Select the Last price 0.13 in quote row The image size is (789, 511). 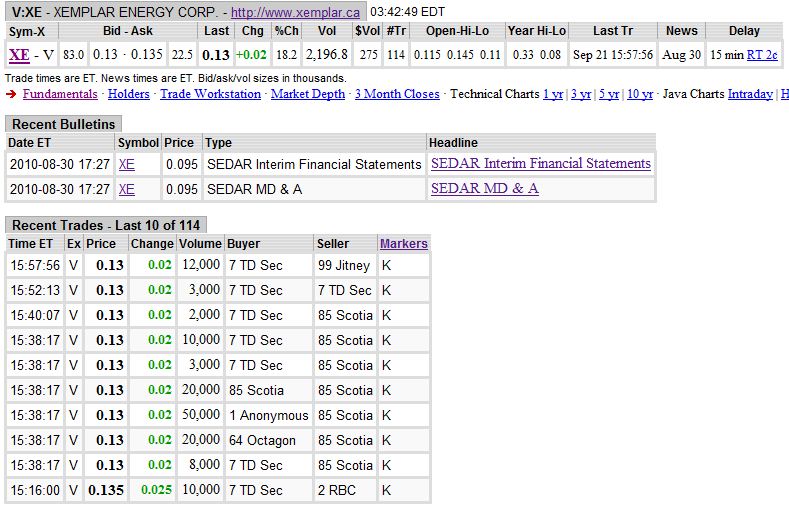tap(216, 55)
